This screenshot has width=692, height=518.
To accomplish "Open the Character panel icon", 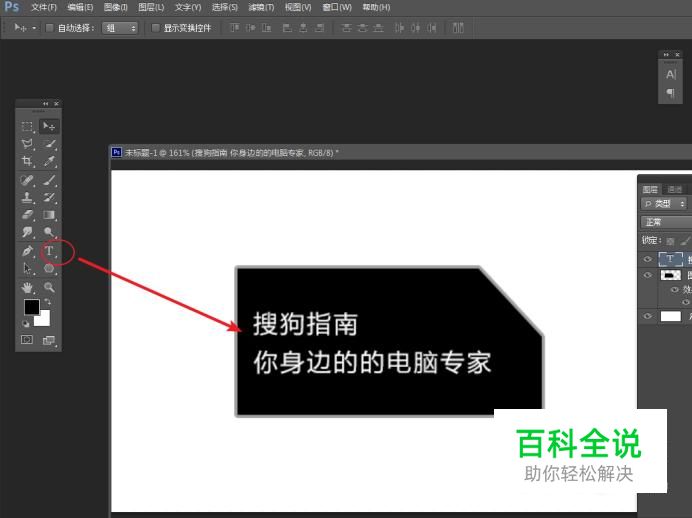I will click(x=670, y=75).
